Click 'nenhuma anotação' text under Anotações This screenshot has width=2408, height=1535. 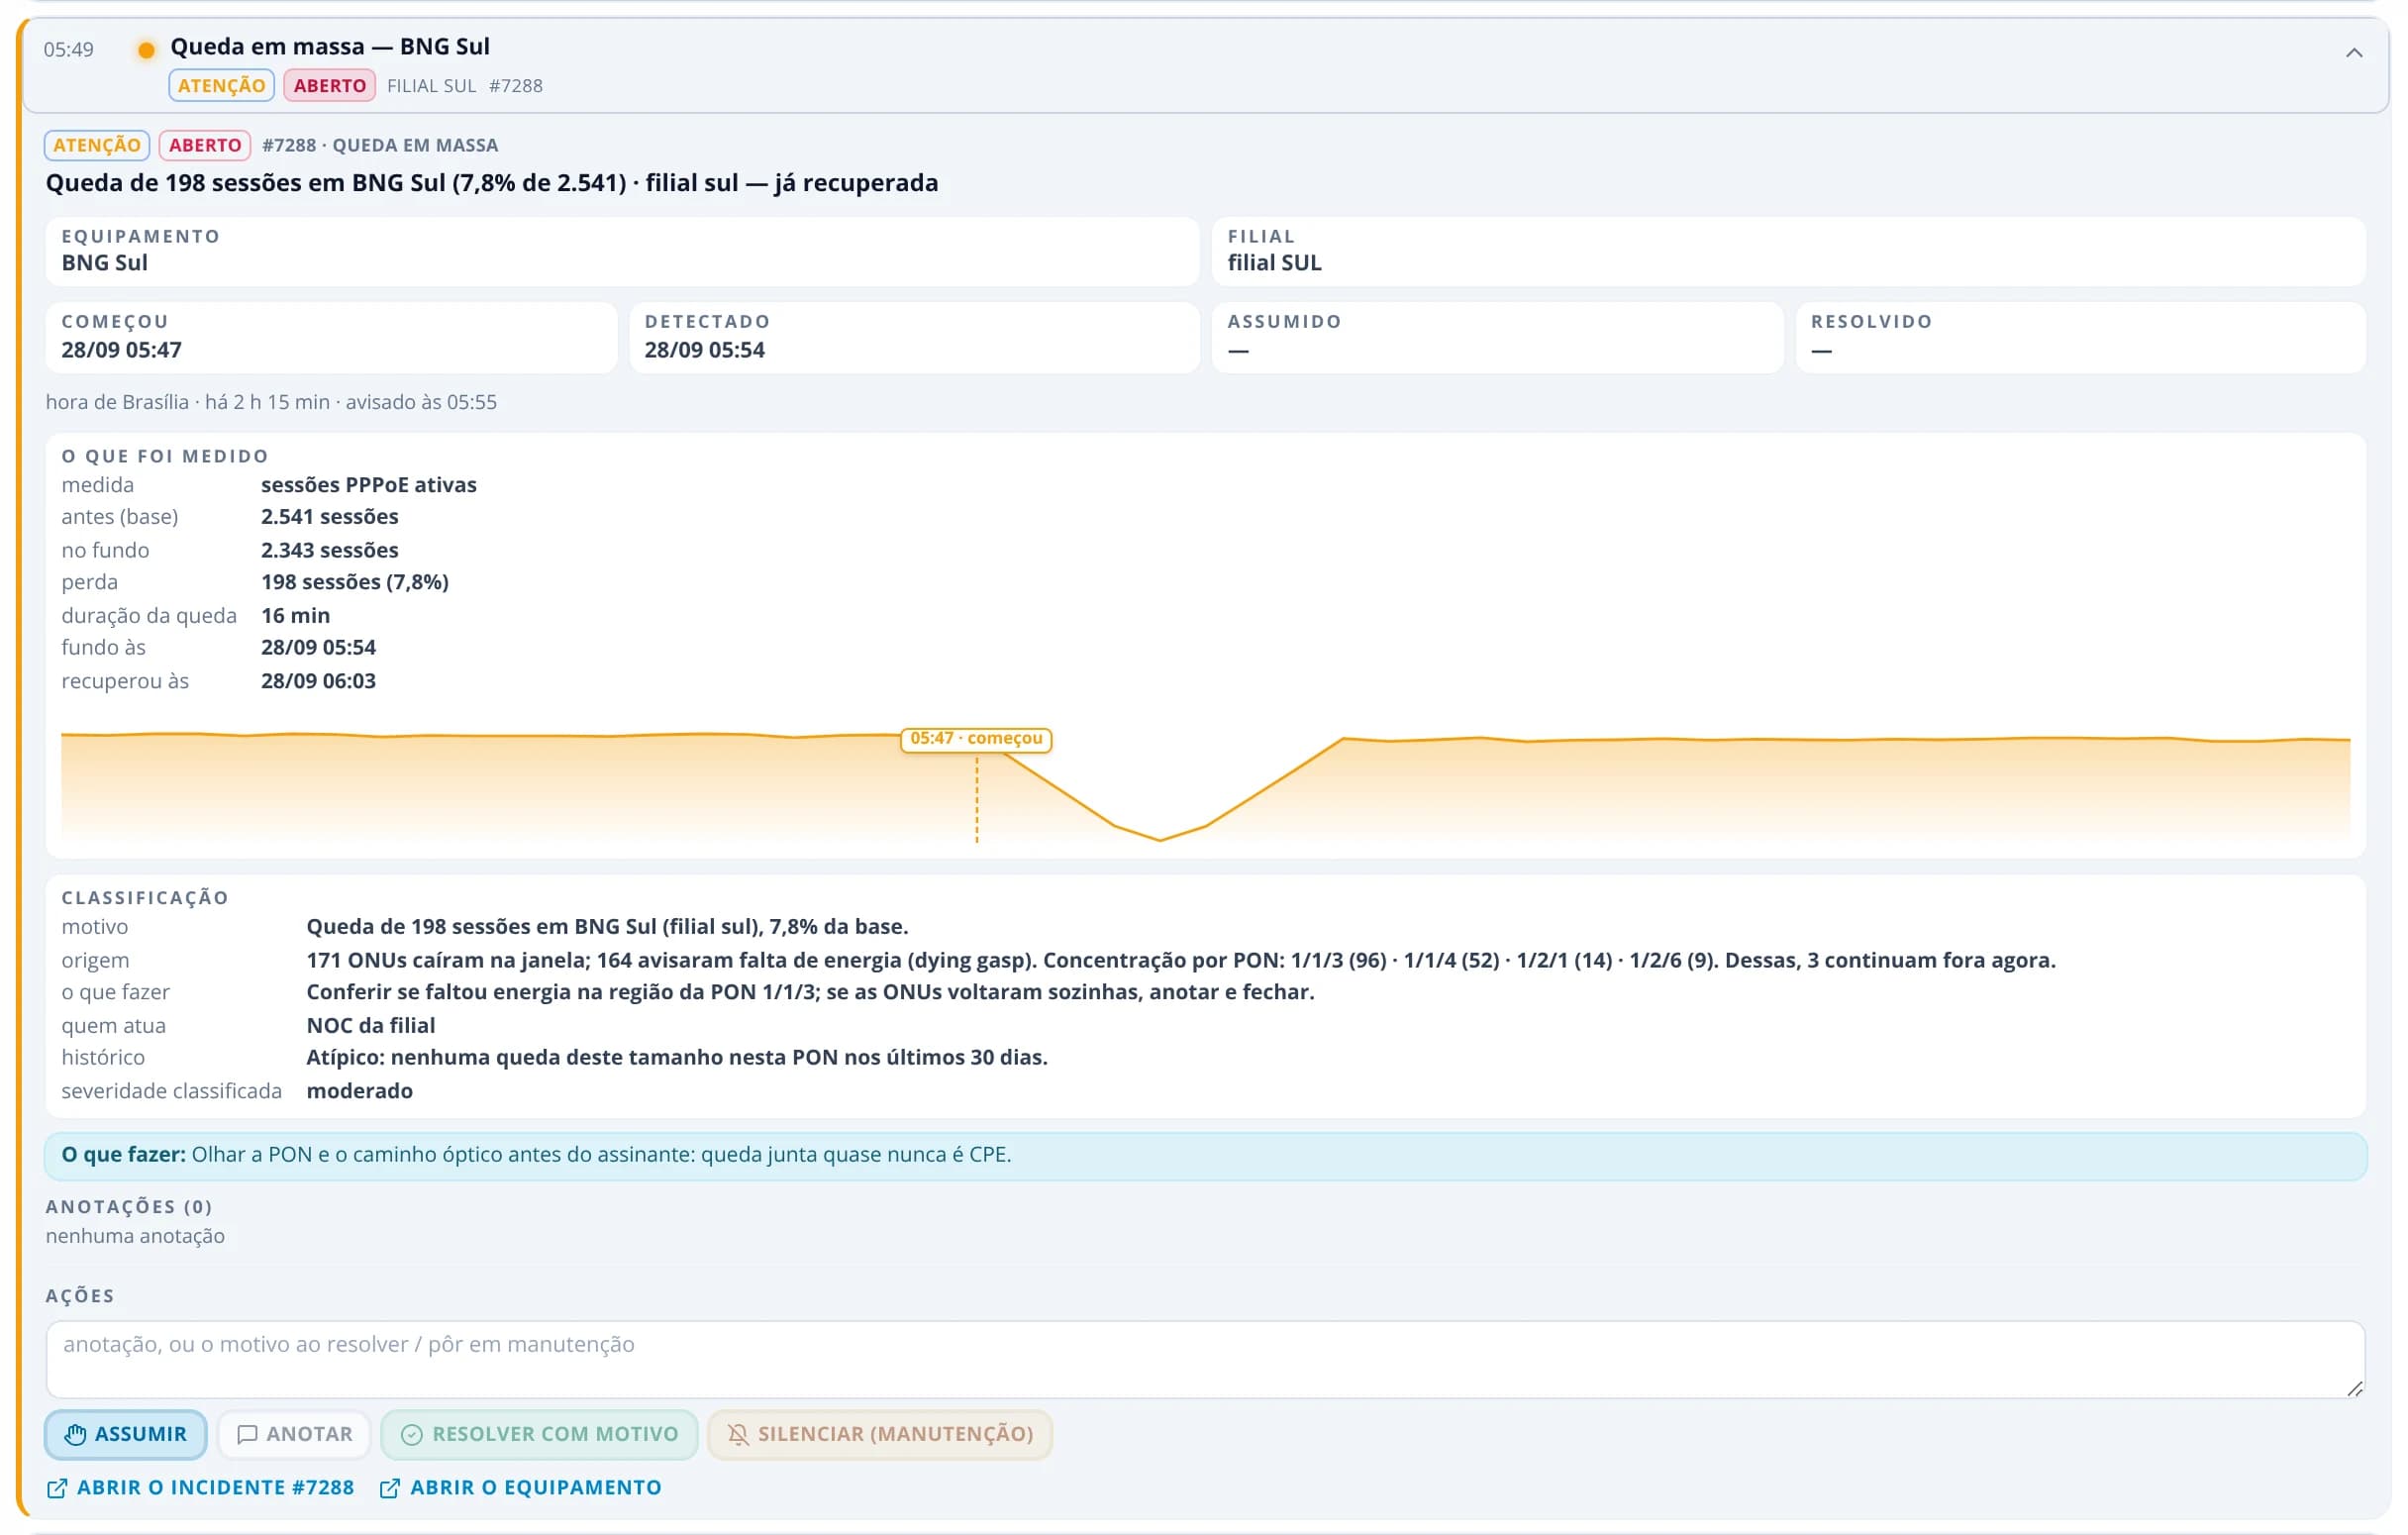click(135, 1236)
